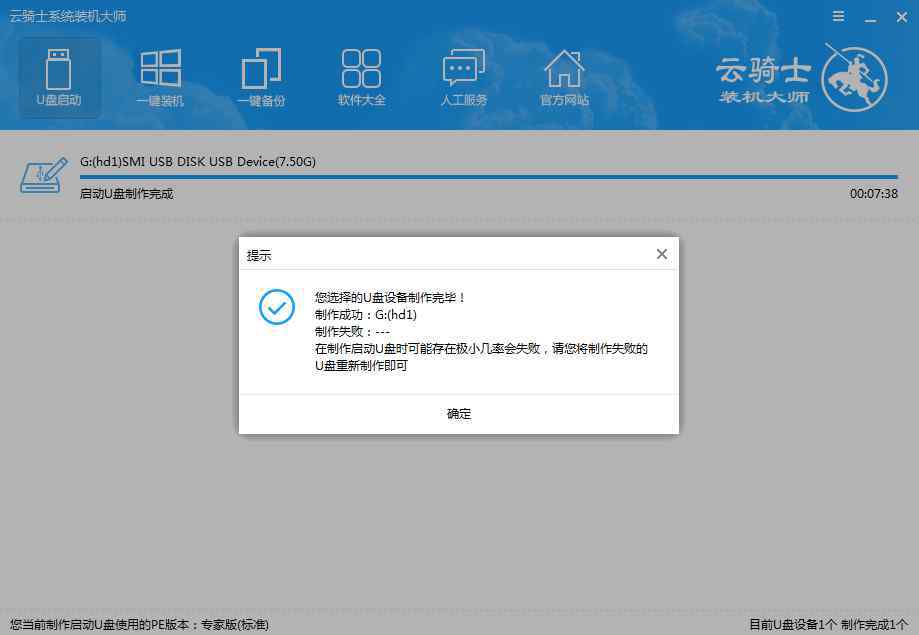Open the 一键备份 section
Image resolution: width=919 pixels, height=635 pixels.
tap(261, 78)
